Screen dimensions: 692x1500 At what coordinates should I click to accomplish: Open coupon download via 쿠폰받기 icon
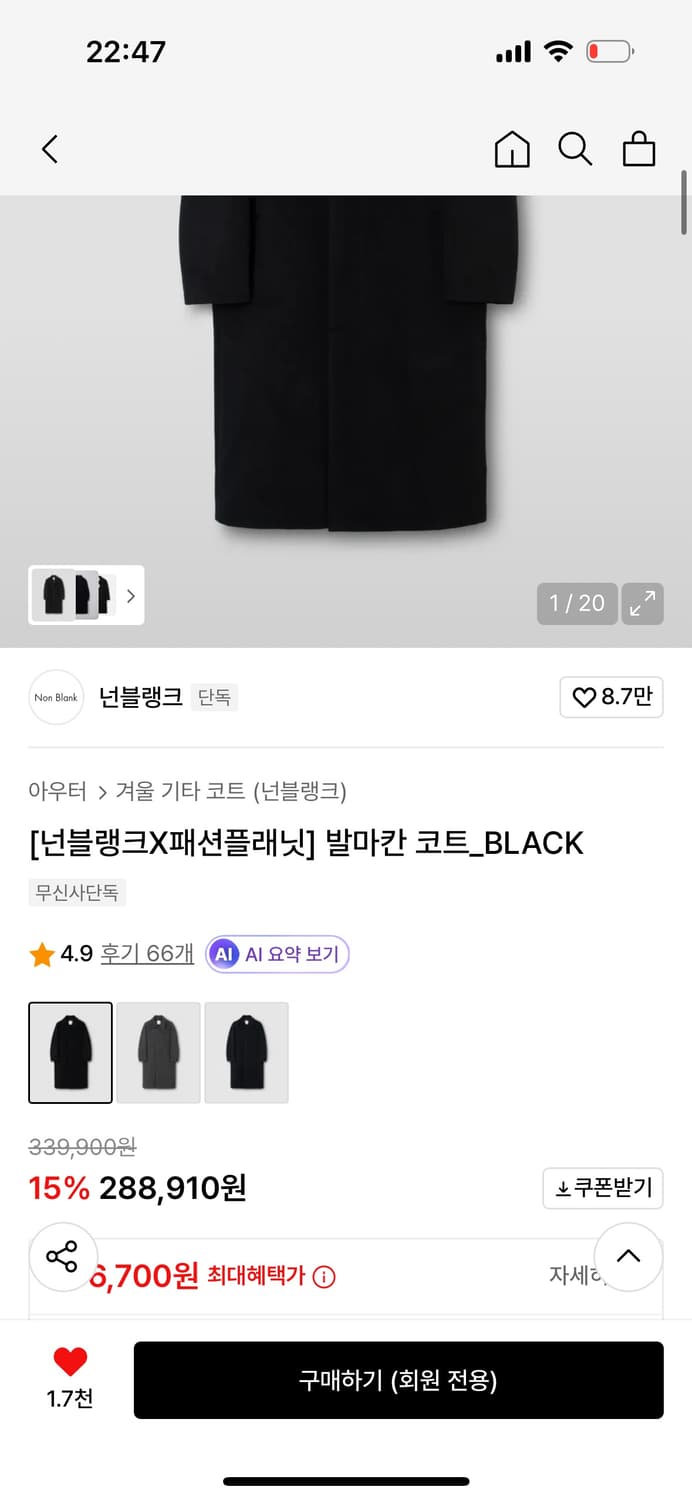(x=603, y=1188)
